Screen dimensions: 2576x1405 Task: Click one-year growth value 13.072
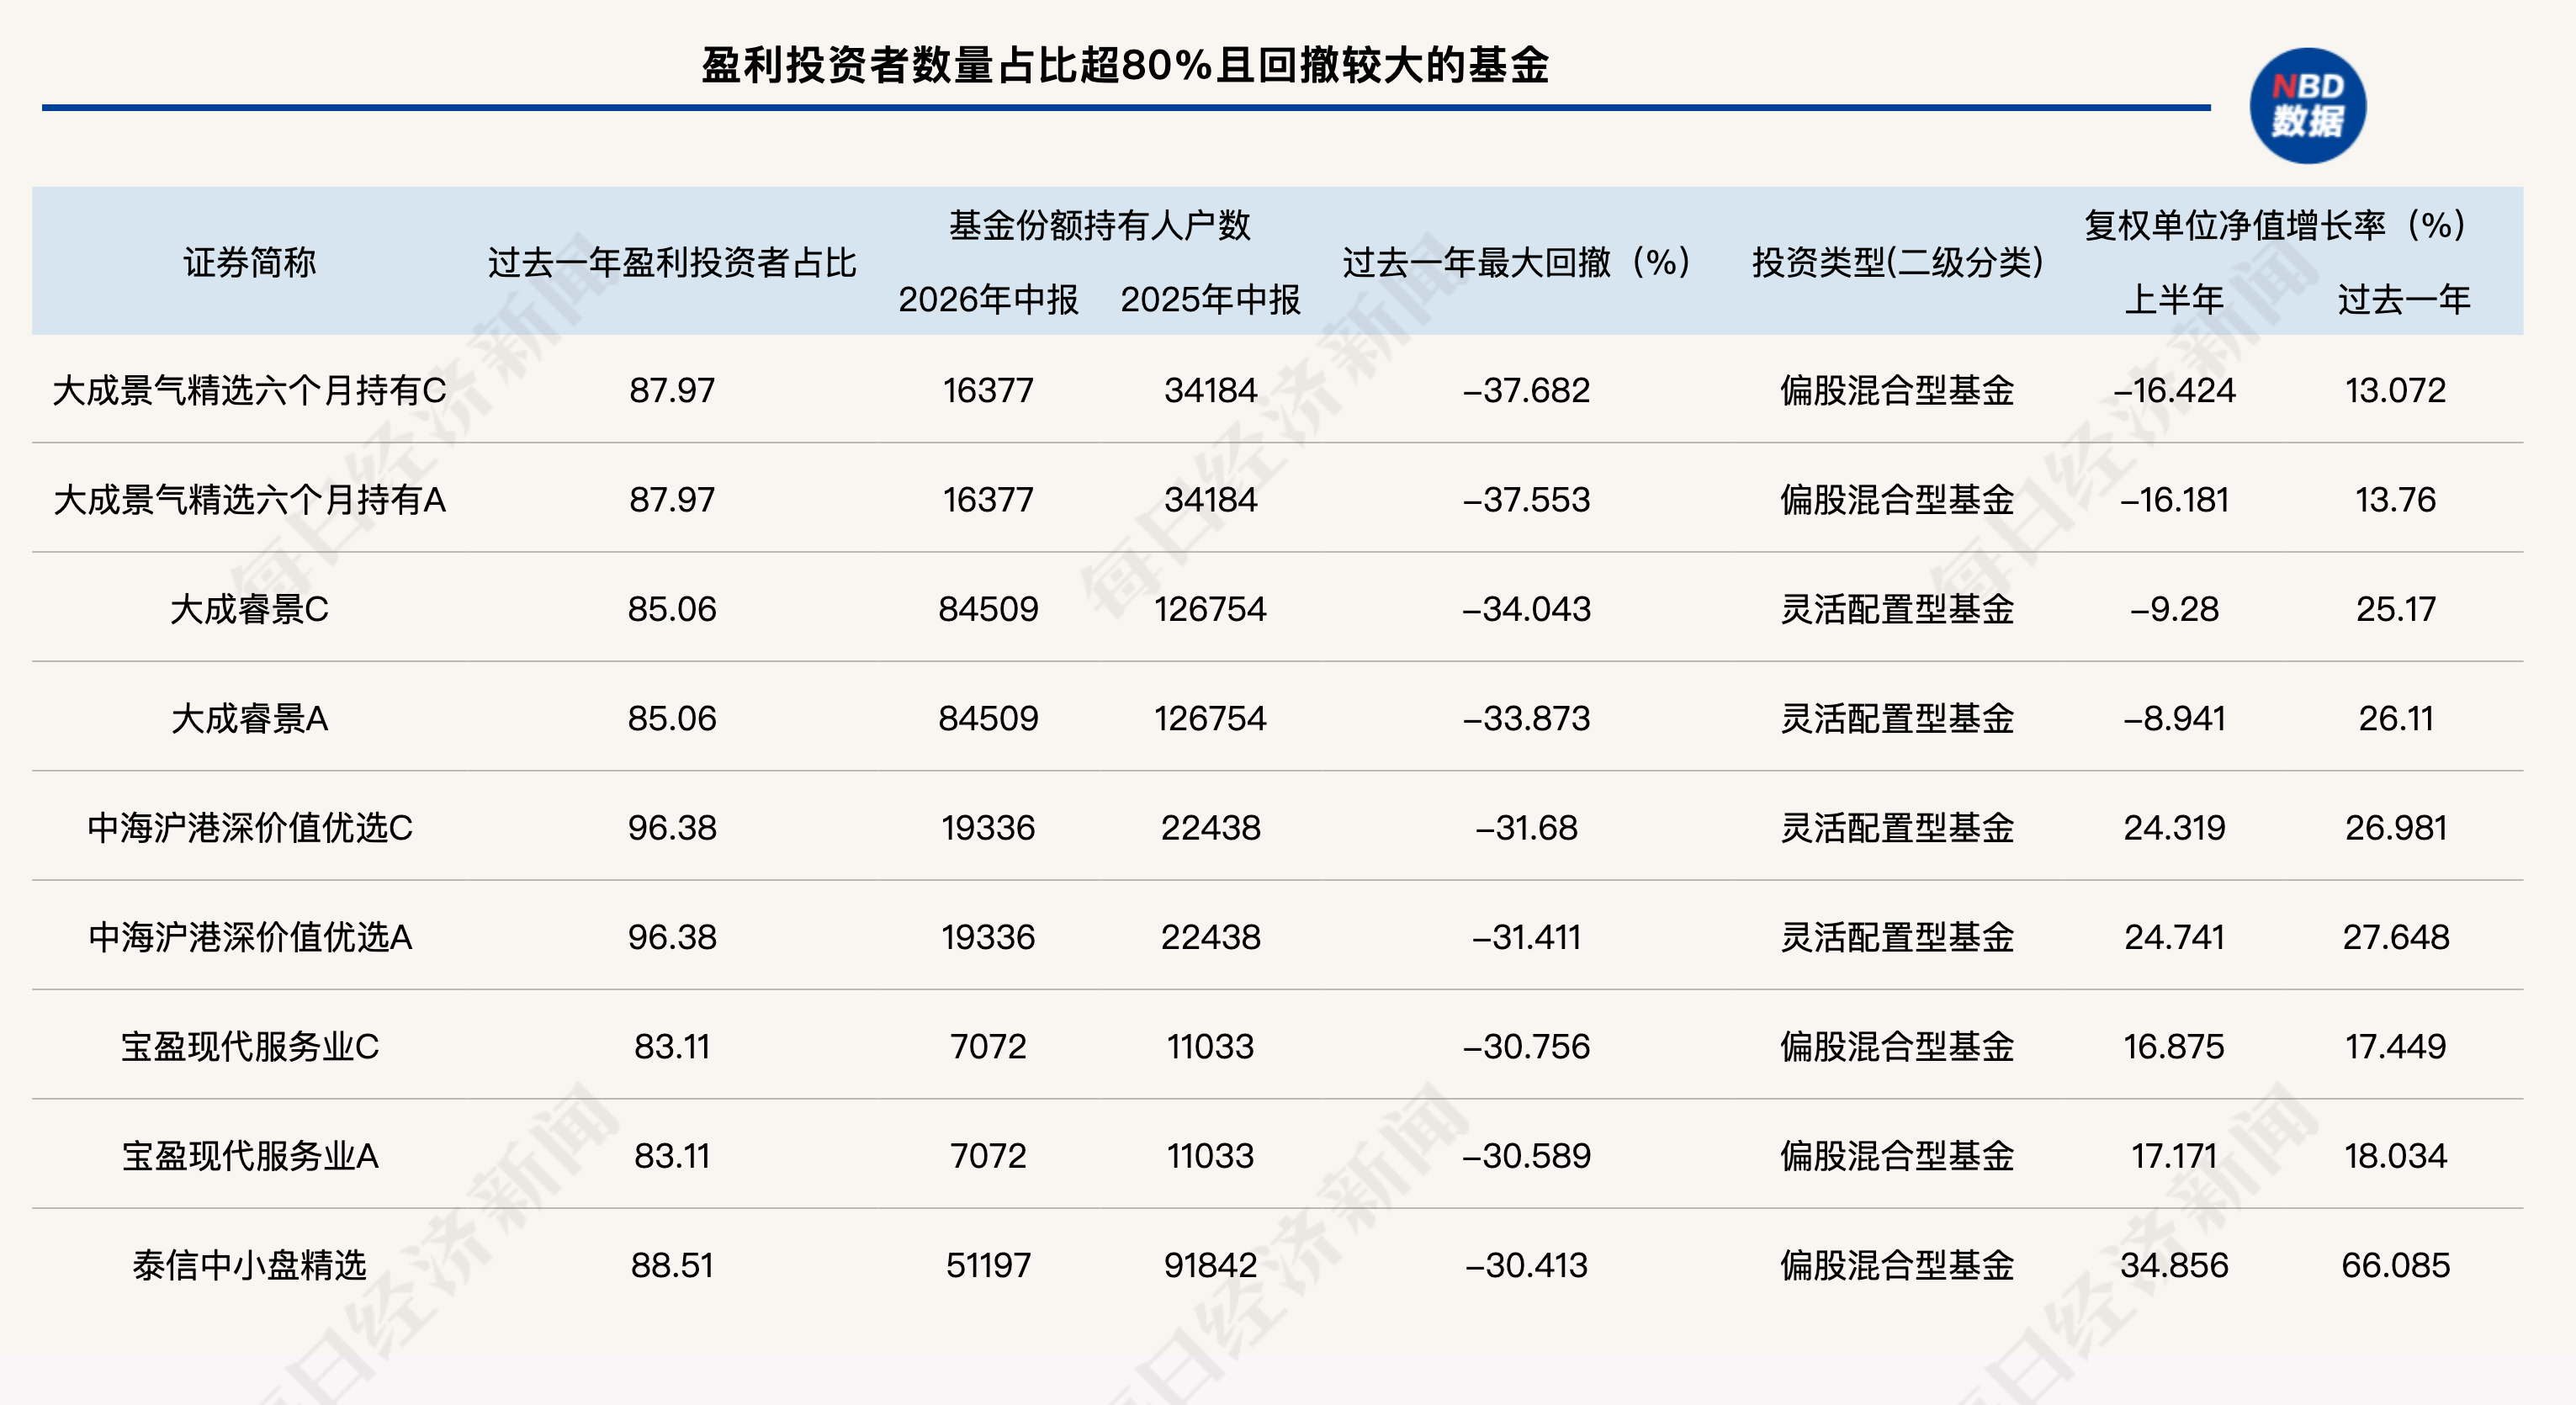(2396, 390)
